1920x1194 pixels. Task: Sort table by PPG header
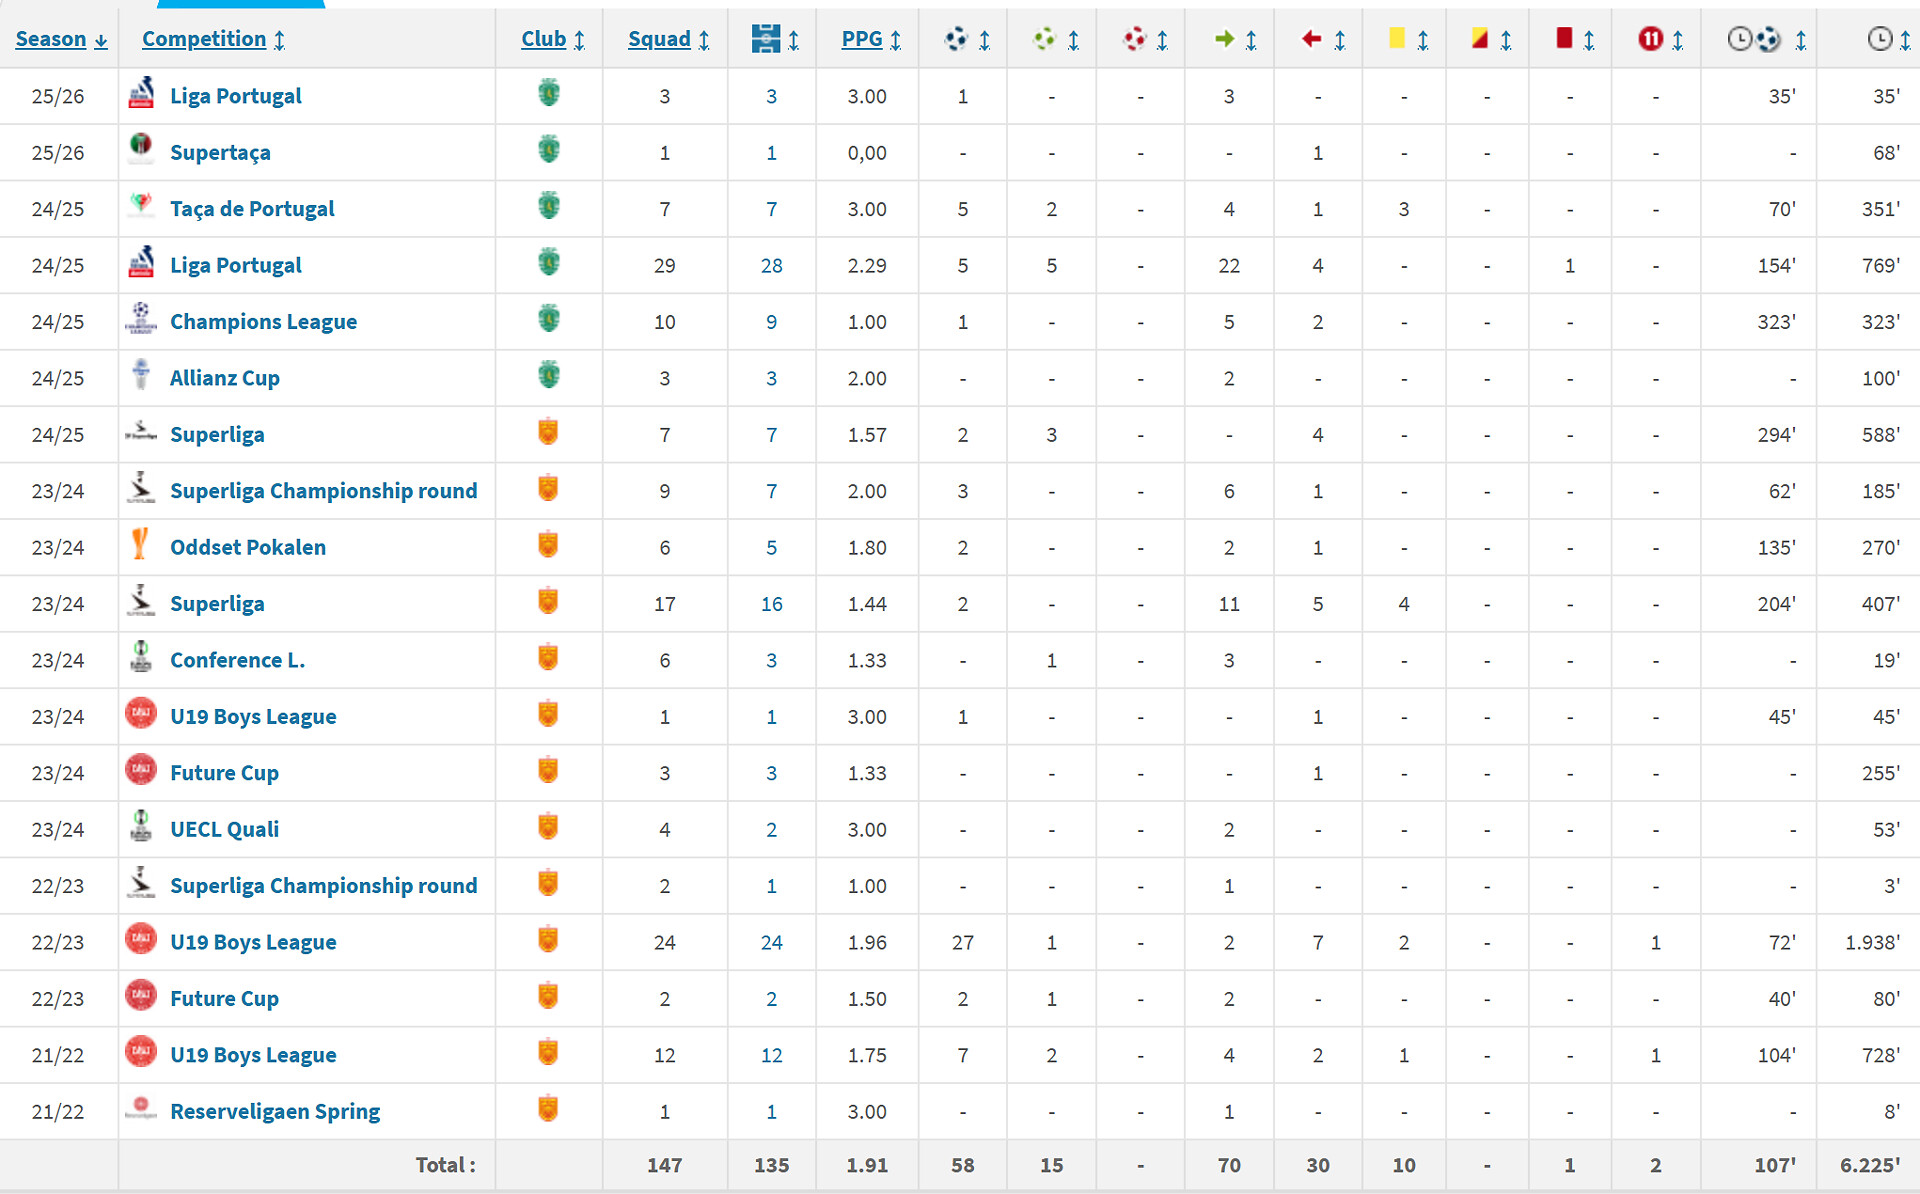(861, 39)
